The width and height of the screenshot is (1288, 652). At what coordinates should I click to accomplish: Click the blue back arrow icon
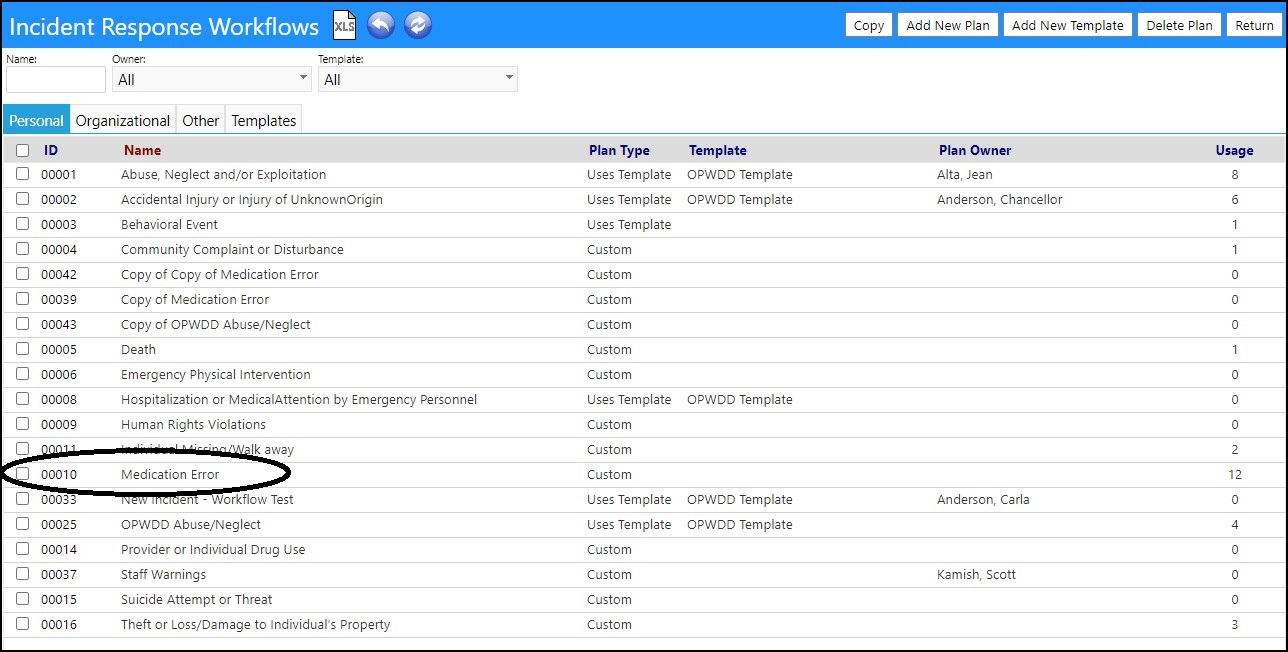381,25
